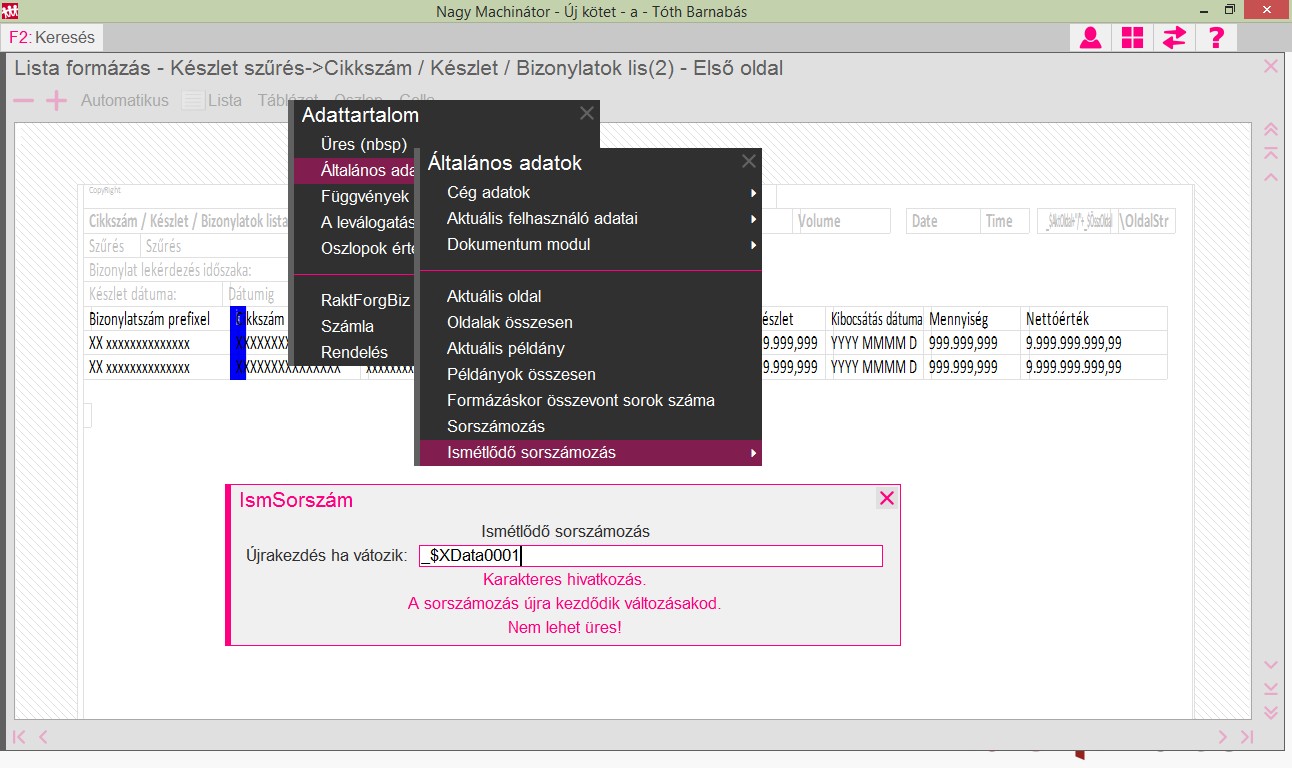Click the Kibocsátás dátuma column header
The image size is (1292, 768).
[876, 319]
